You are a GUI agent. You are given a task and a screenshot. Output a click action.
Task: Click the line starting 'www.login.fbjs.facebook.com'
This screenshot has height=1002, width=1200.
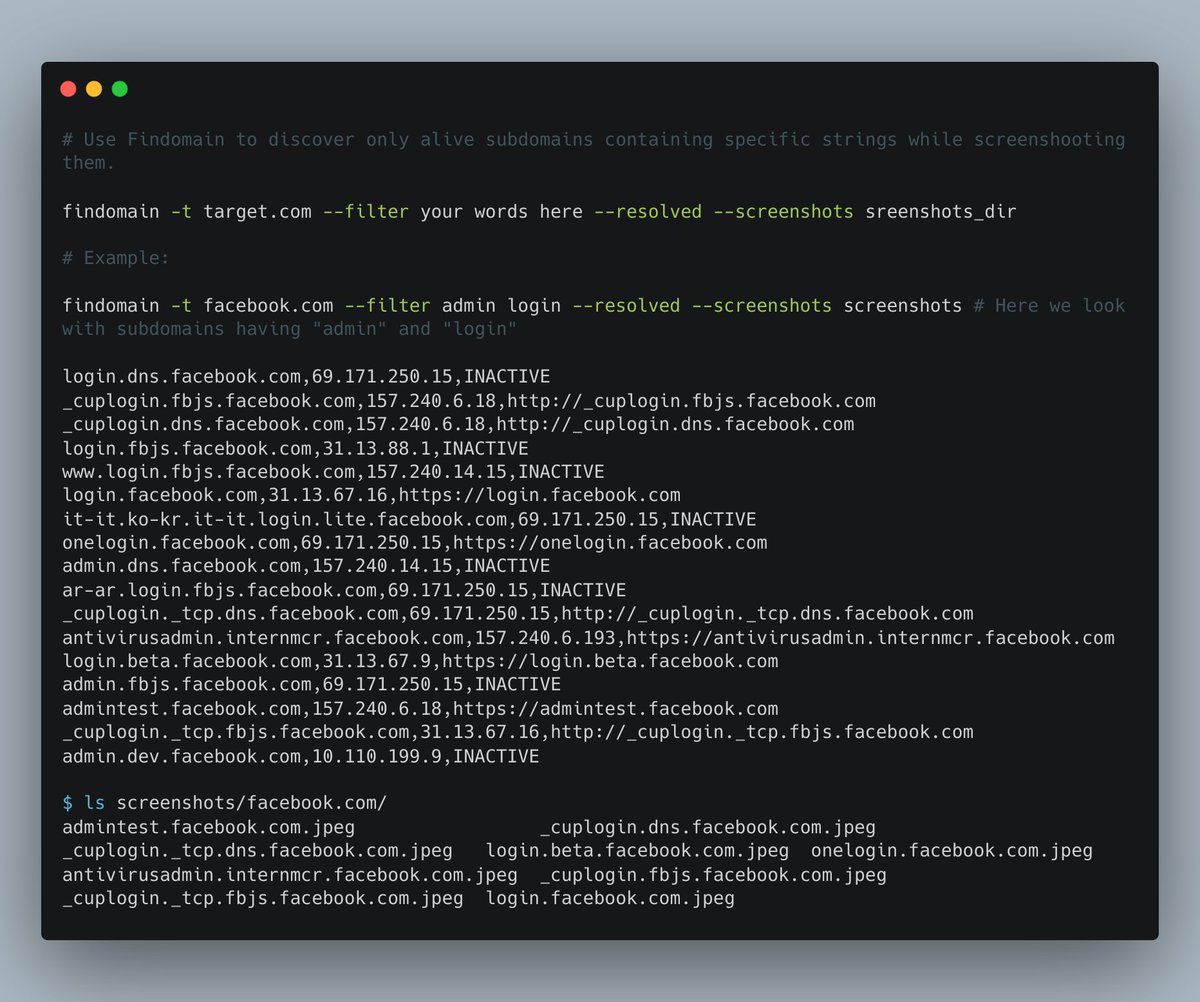click(333, 471)
